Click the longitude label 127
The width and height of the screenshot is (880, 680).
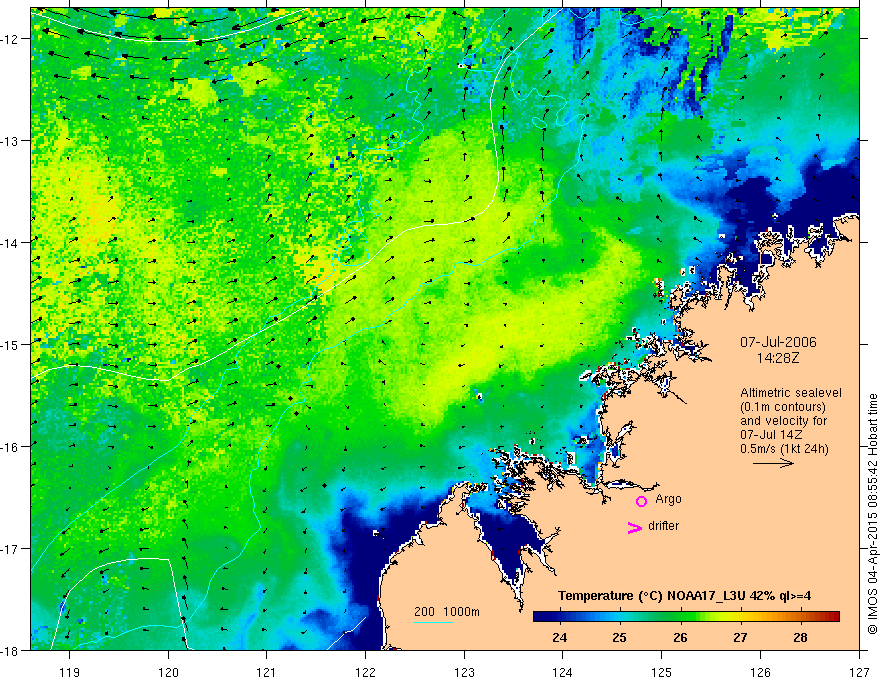pyautogui.click(x=859, y=672)
